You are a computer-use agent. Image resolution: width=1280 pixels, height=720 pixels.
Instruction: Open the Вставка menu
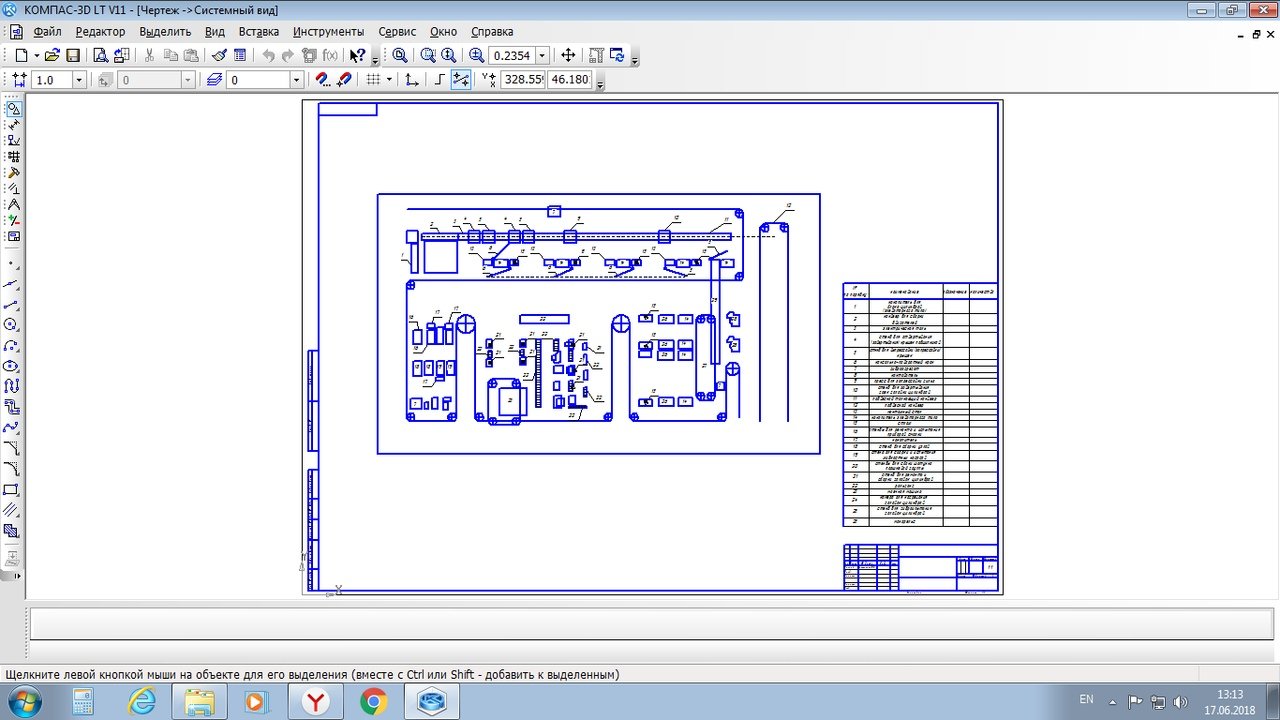258,32
